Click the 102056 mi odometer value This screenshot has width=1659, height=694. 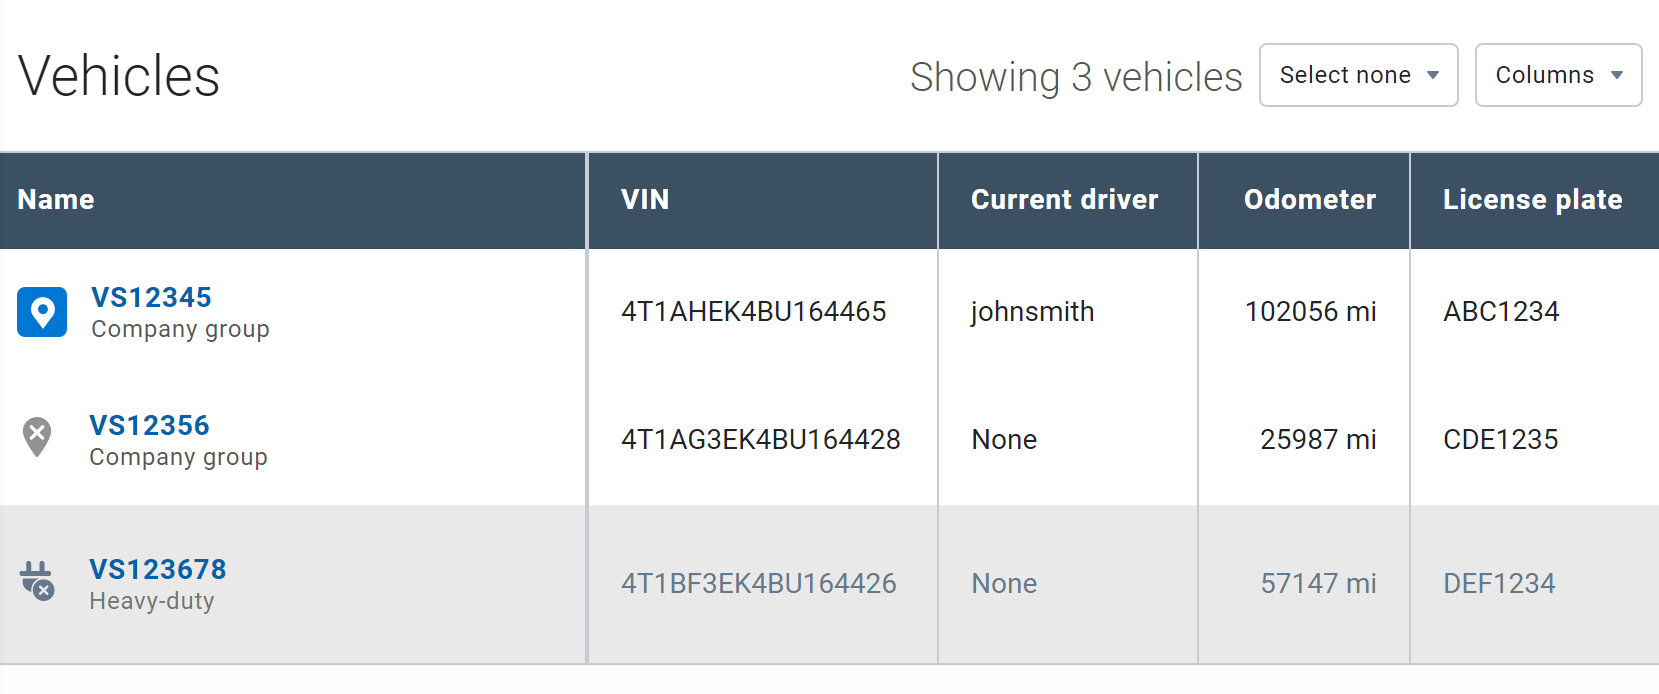[1310, 312]
